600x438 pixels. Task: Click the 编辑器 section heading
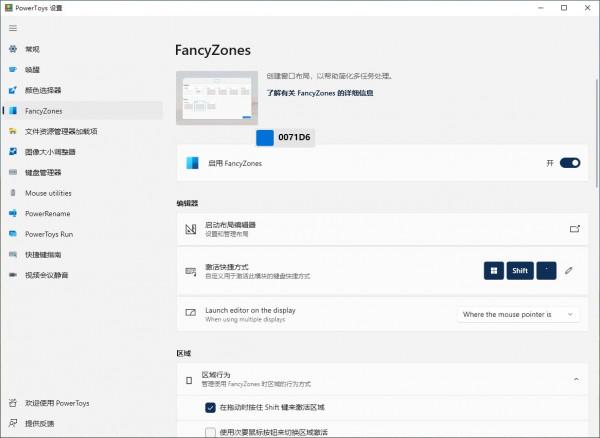187,203
